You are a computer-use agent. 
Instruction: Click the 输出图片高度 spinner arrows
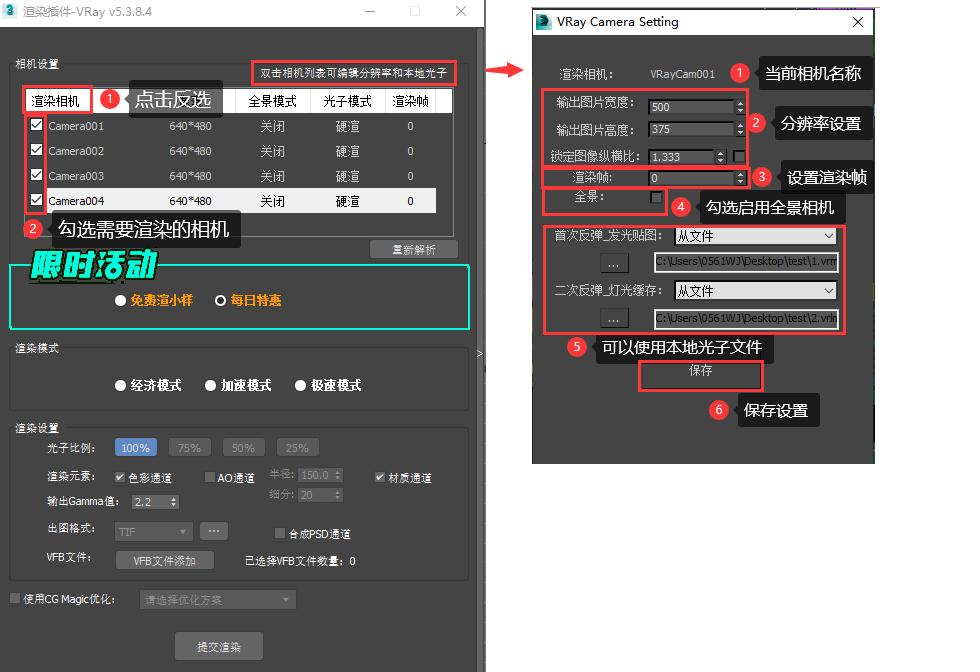[x=740, y=129]
